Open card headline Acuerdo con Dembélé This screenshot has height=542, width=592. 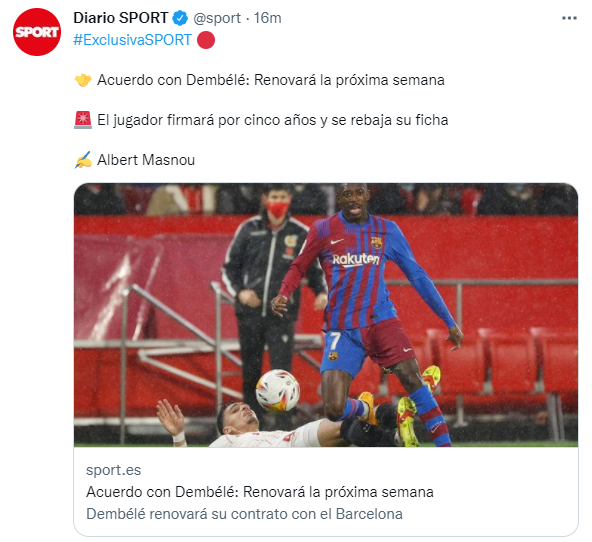260,492
